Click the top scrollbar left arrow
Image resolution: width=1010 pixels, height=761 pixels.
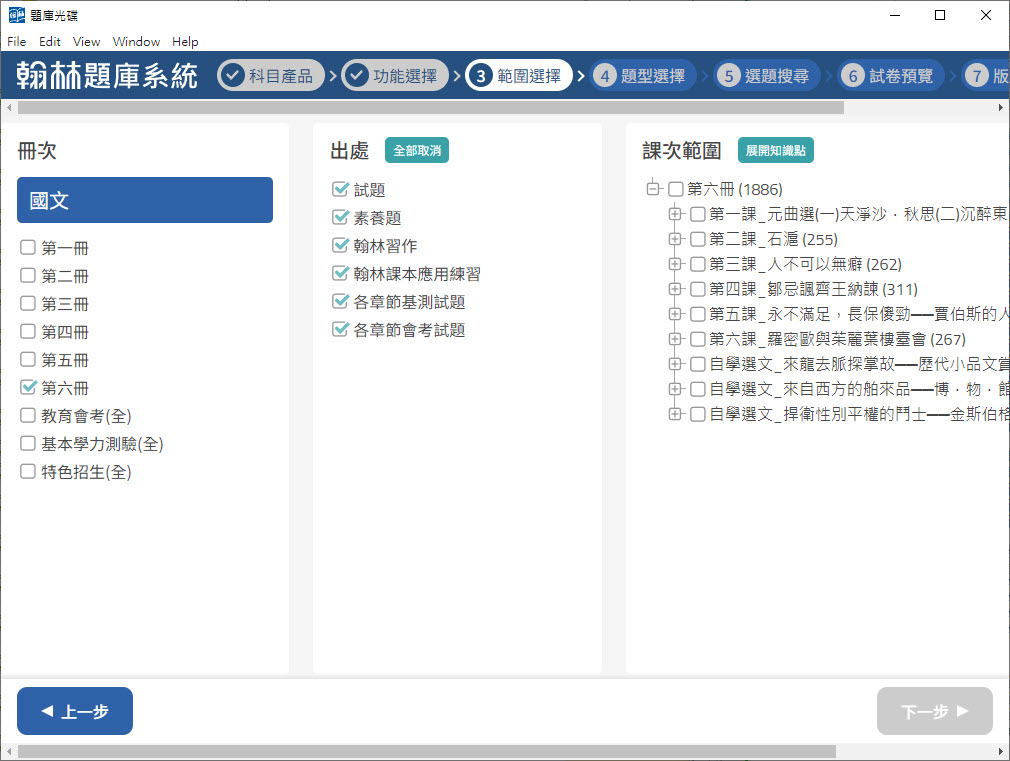9,108
